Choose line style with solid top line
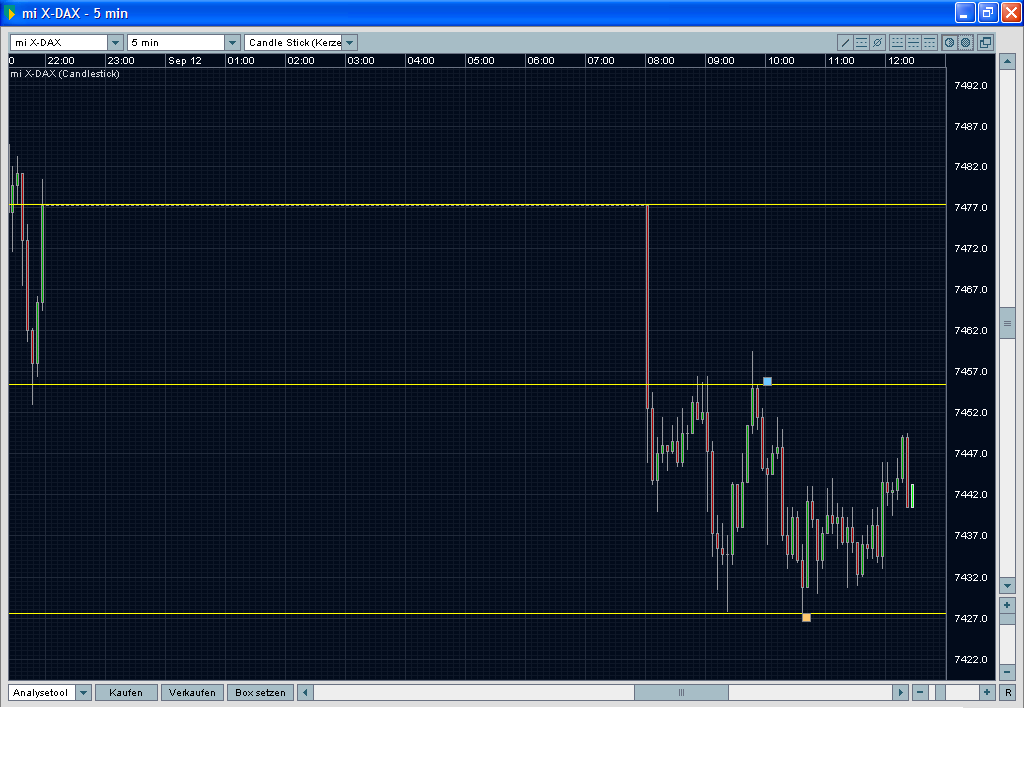The width and height of the screenshot is (1024, 768). tap(929, 43)
